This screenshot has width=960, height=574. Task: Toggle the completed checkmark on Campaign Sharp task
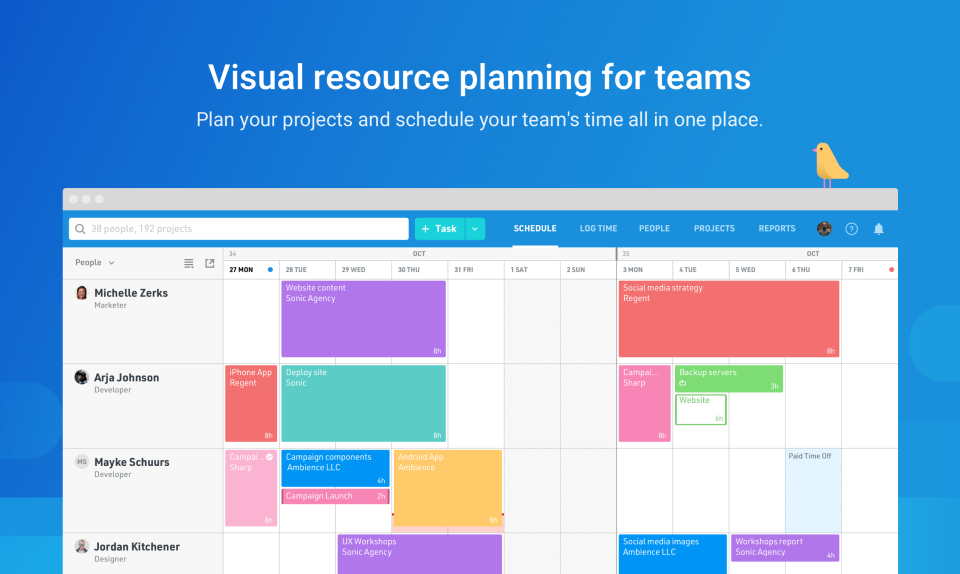(269, 457)
